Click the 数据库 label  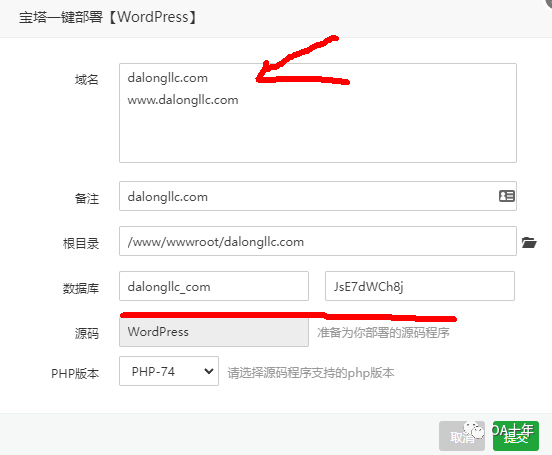tap(81, 288)
